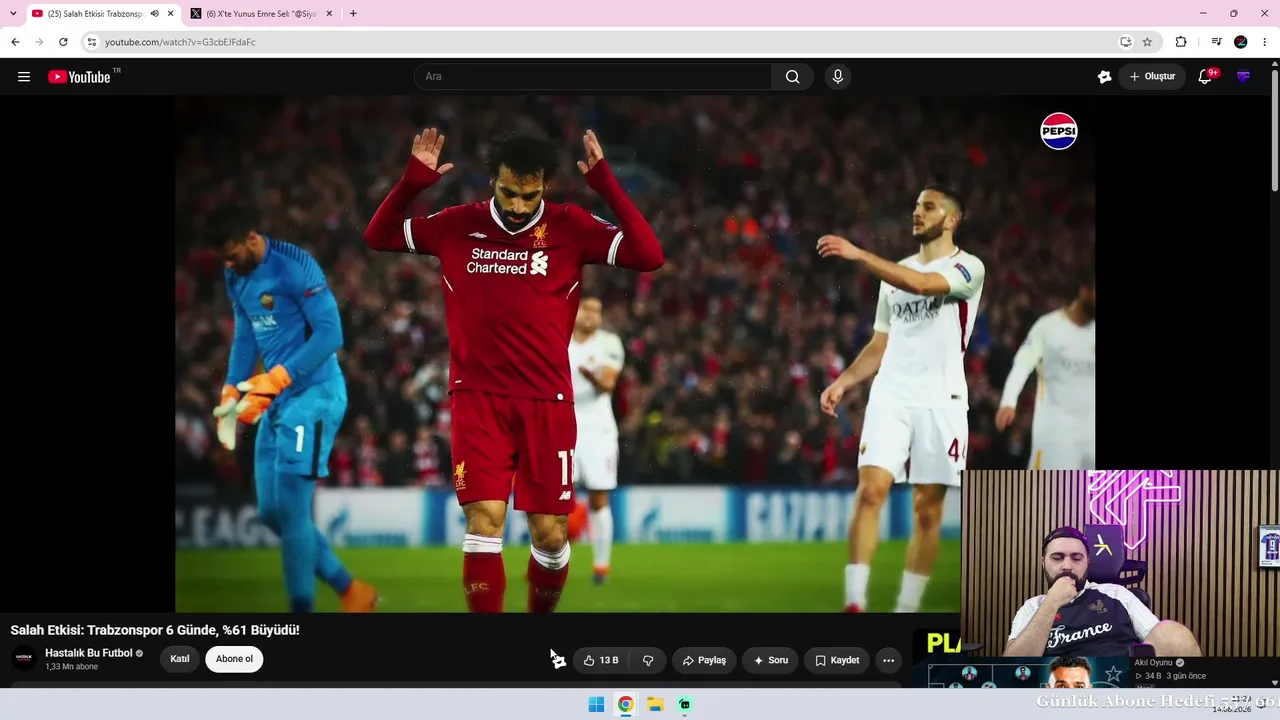The width and height of the screenshot is (1280, 720).
Task: Click the YouTube search magnifier button
Action: (x=792, y=77)
